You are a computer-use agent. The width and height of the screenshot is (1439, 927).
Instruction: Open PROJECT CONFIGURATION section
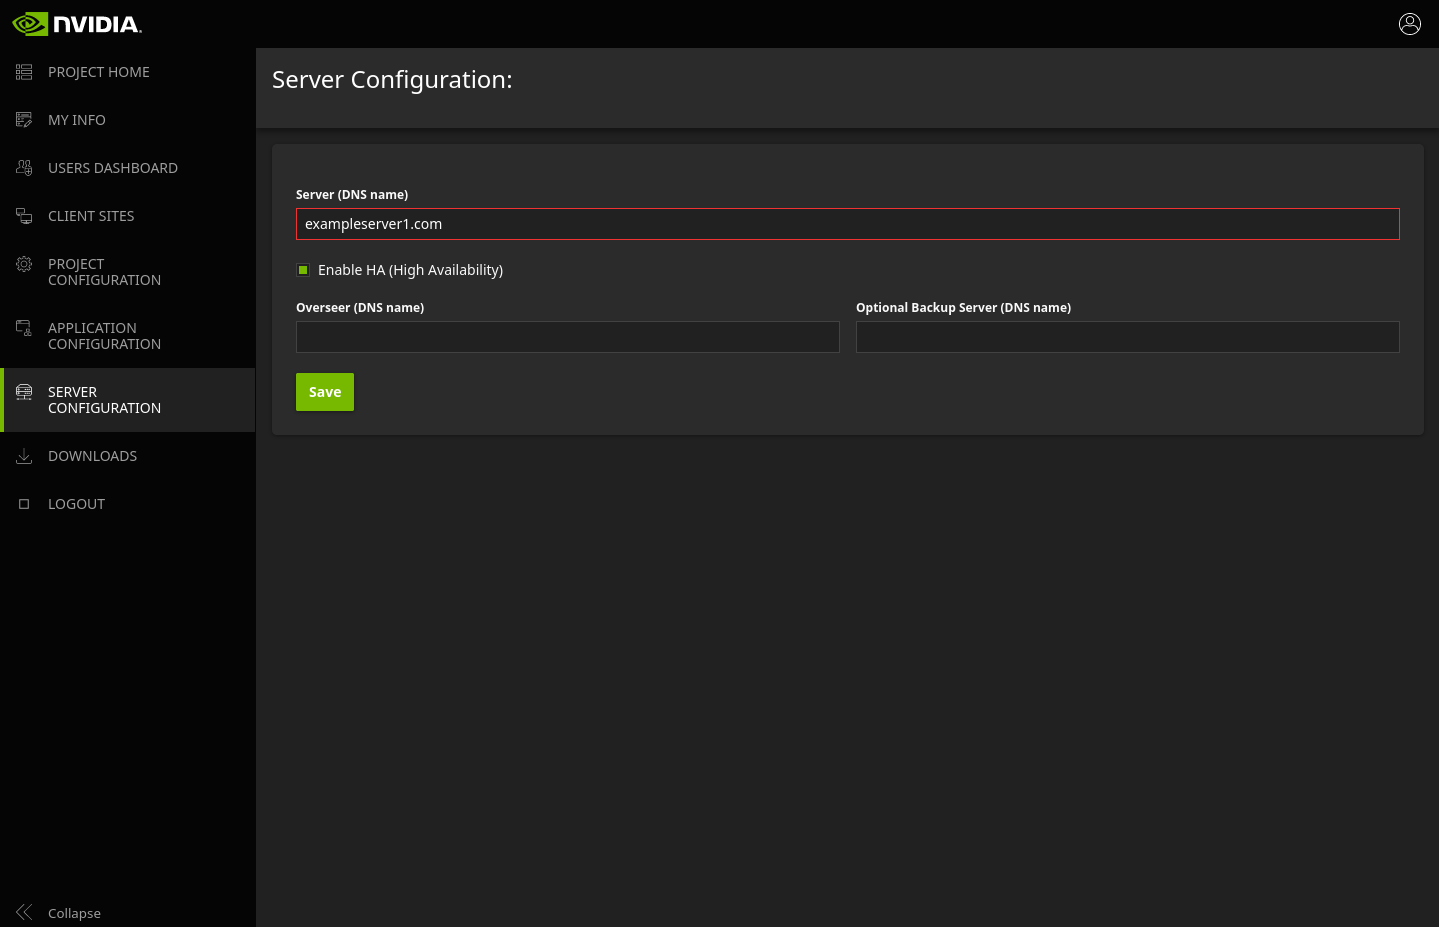coord(128,272)
